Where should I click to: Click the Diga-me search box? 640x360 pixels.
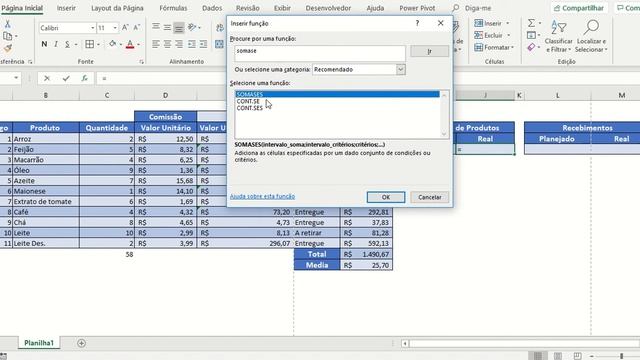click(478, 8)
